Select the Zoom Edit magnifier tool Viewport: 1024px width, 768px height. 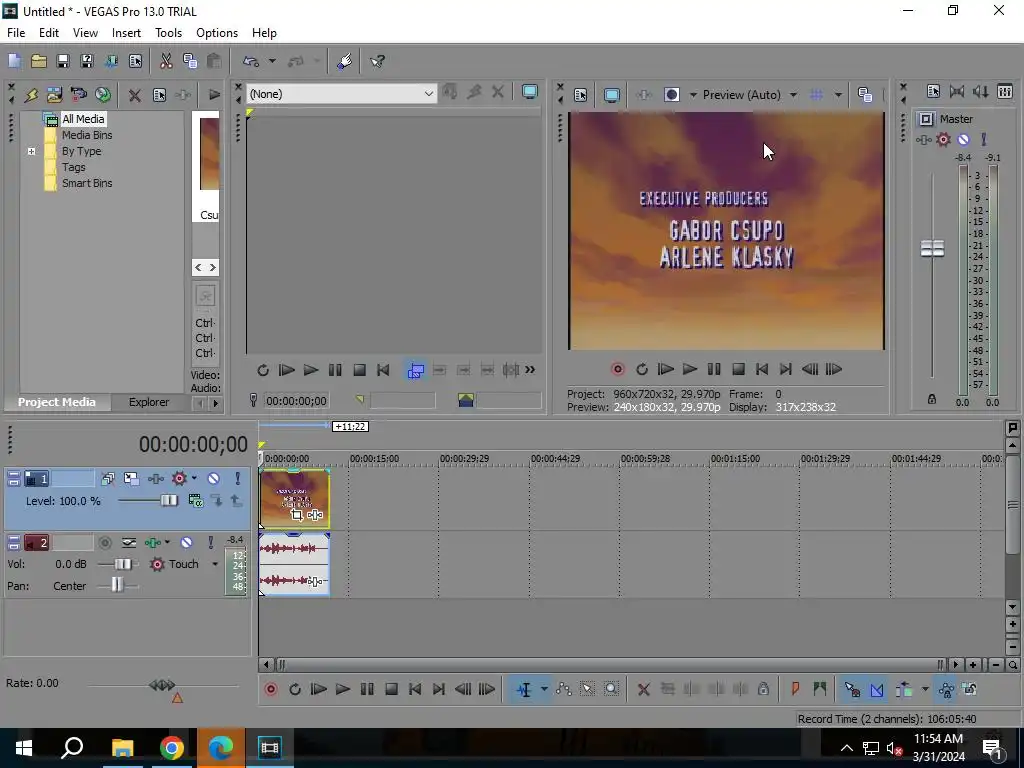click(611, 689)
